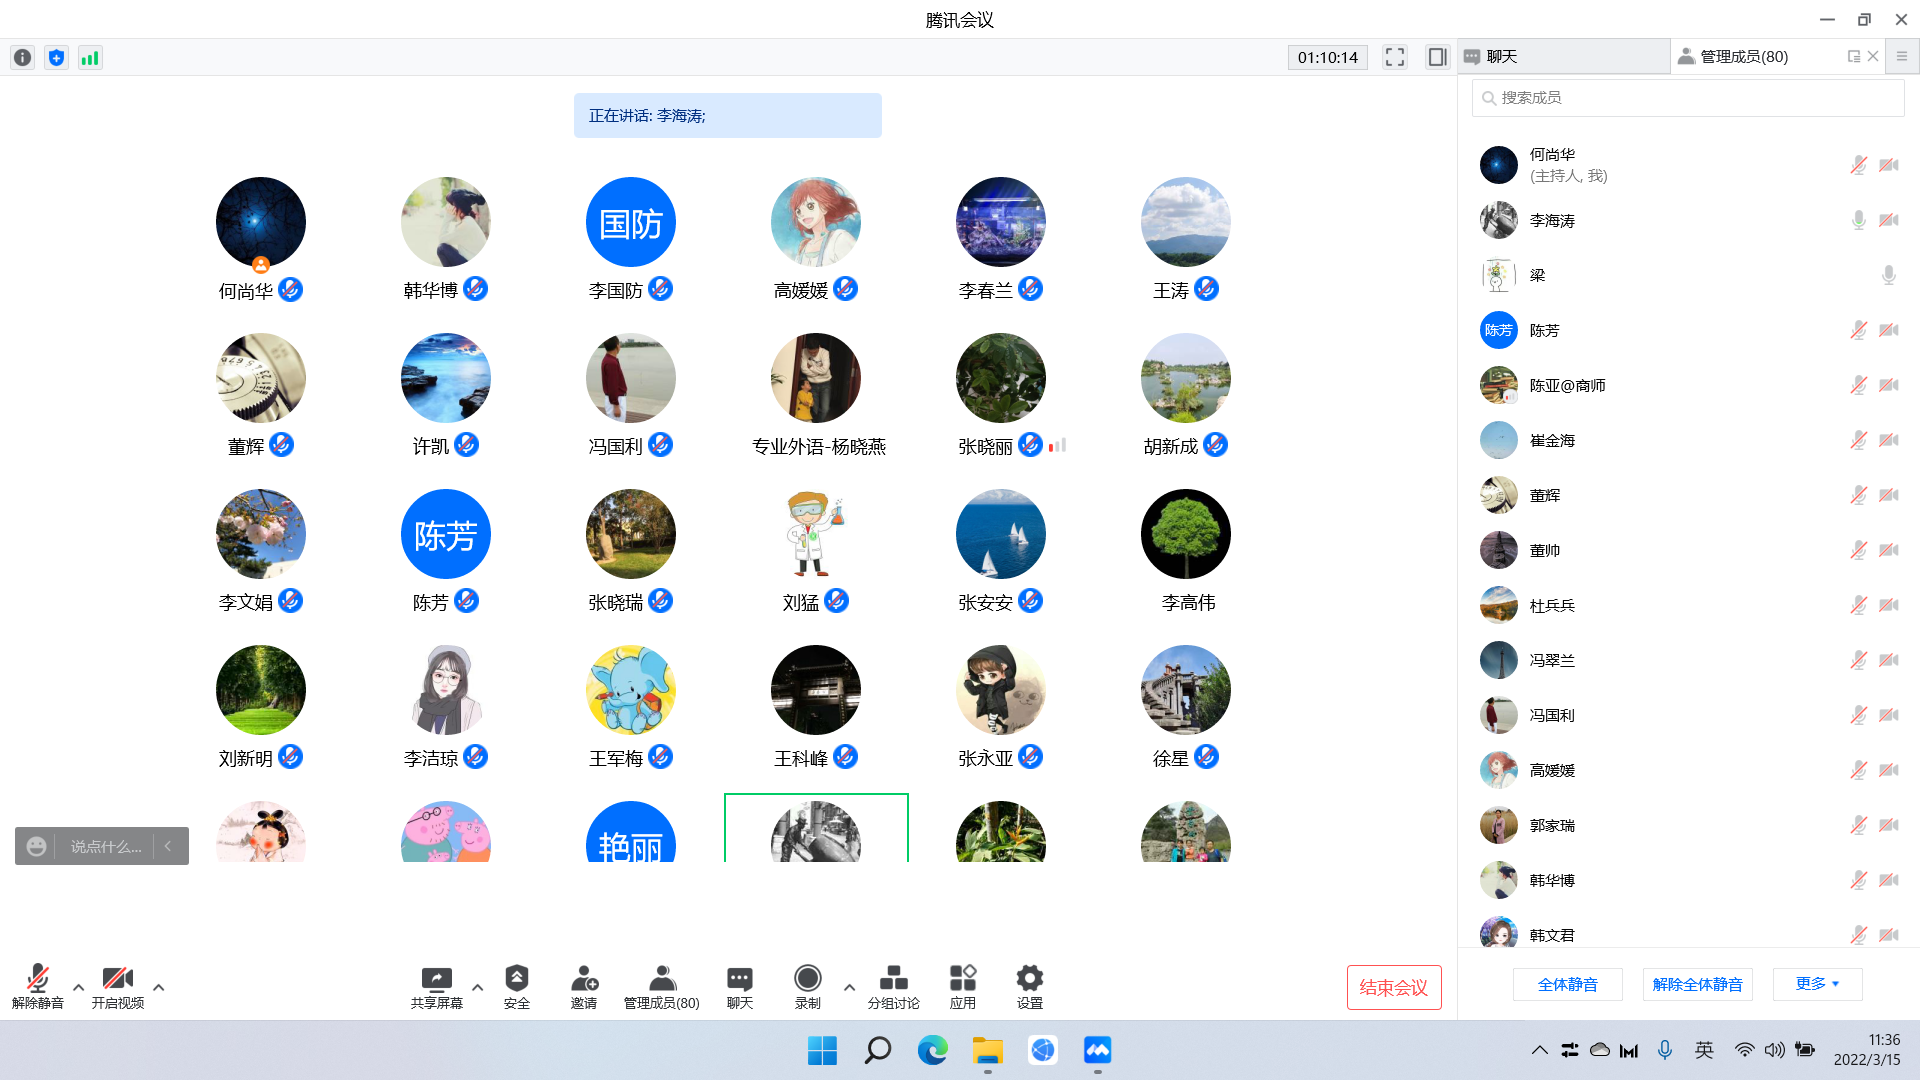This screenshot has width=1920, height=1080.
Task: Select the 管理成员(80) tab
Action: (x=1744, y=57)
